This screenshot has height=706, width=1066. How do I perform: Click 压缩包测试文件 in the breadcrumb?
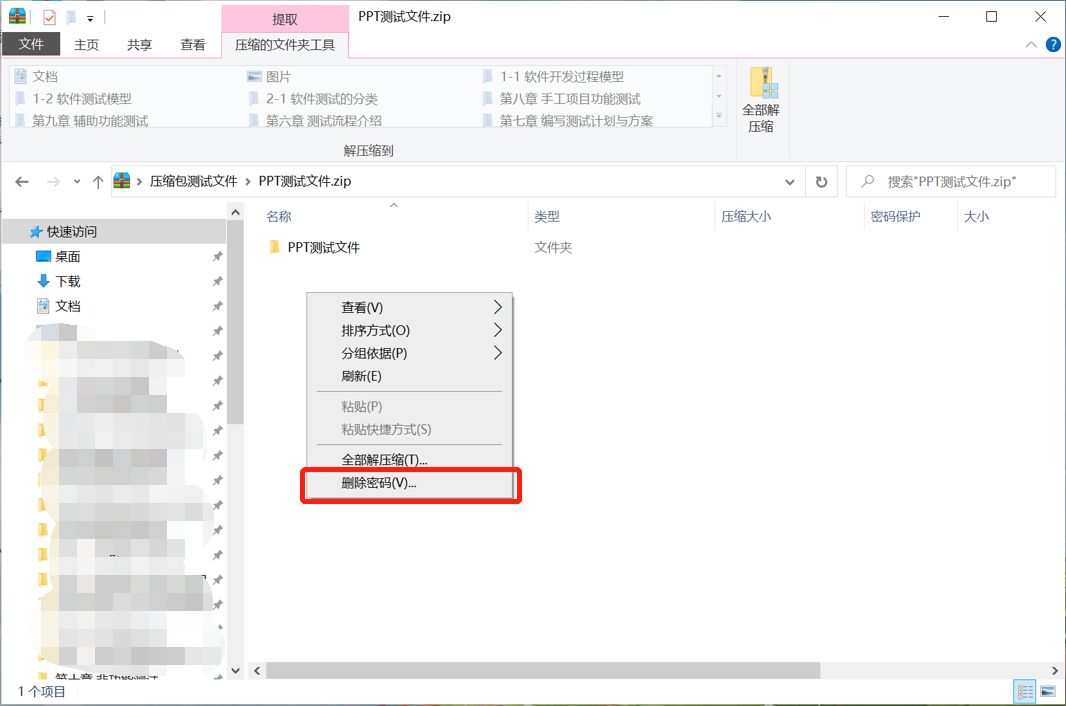click(193, 181)
